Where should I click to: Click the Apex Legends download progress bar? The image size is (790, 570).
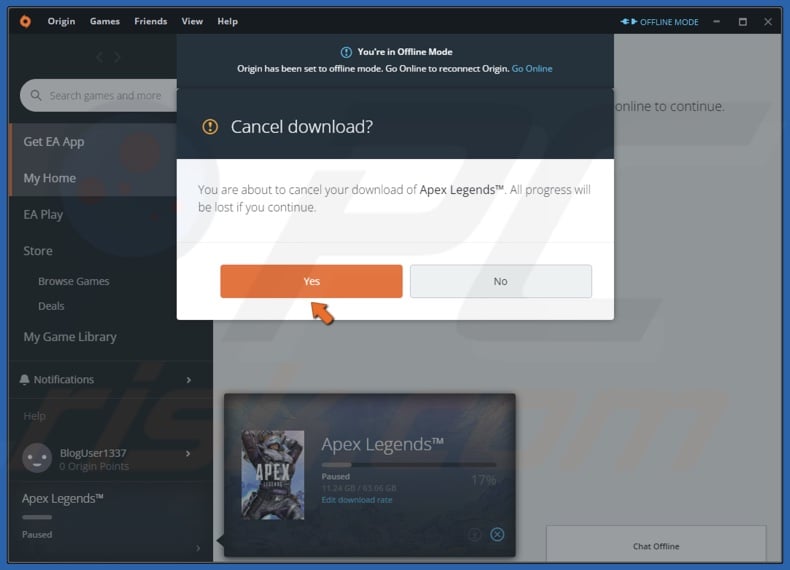409,465
